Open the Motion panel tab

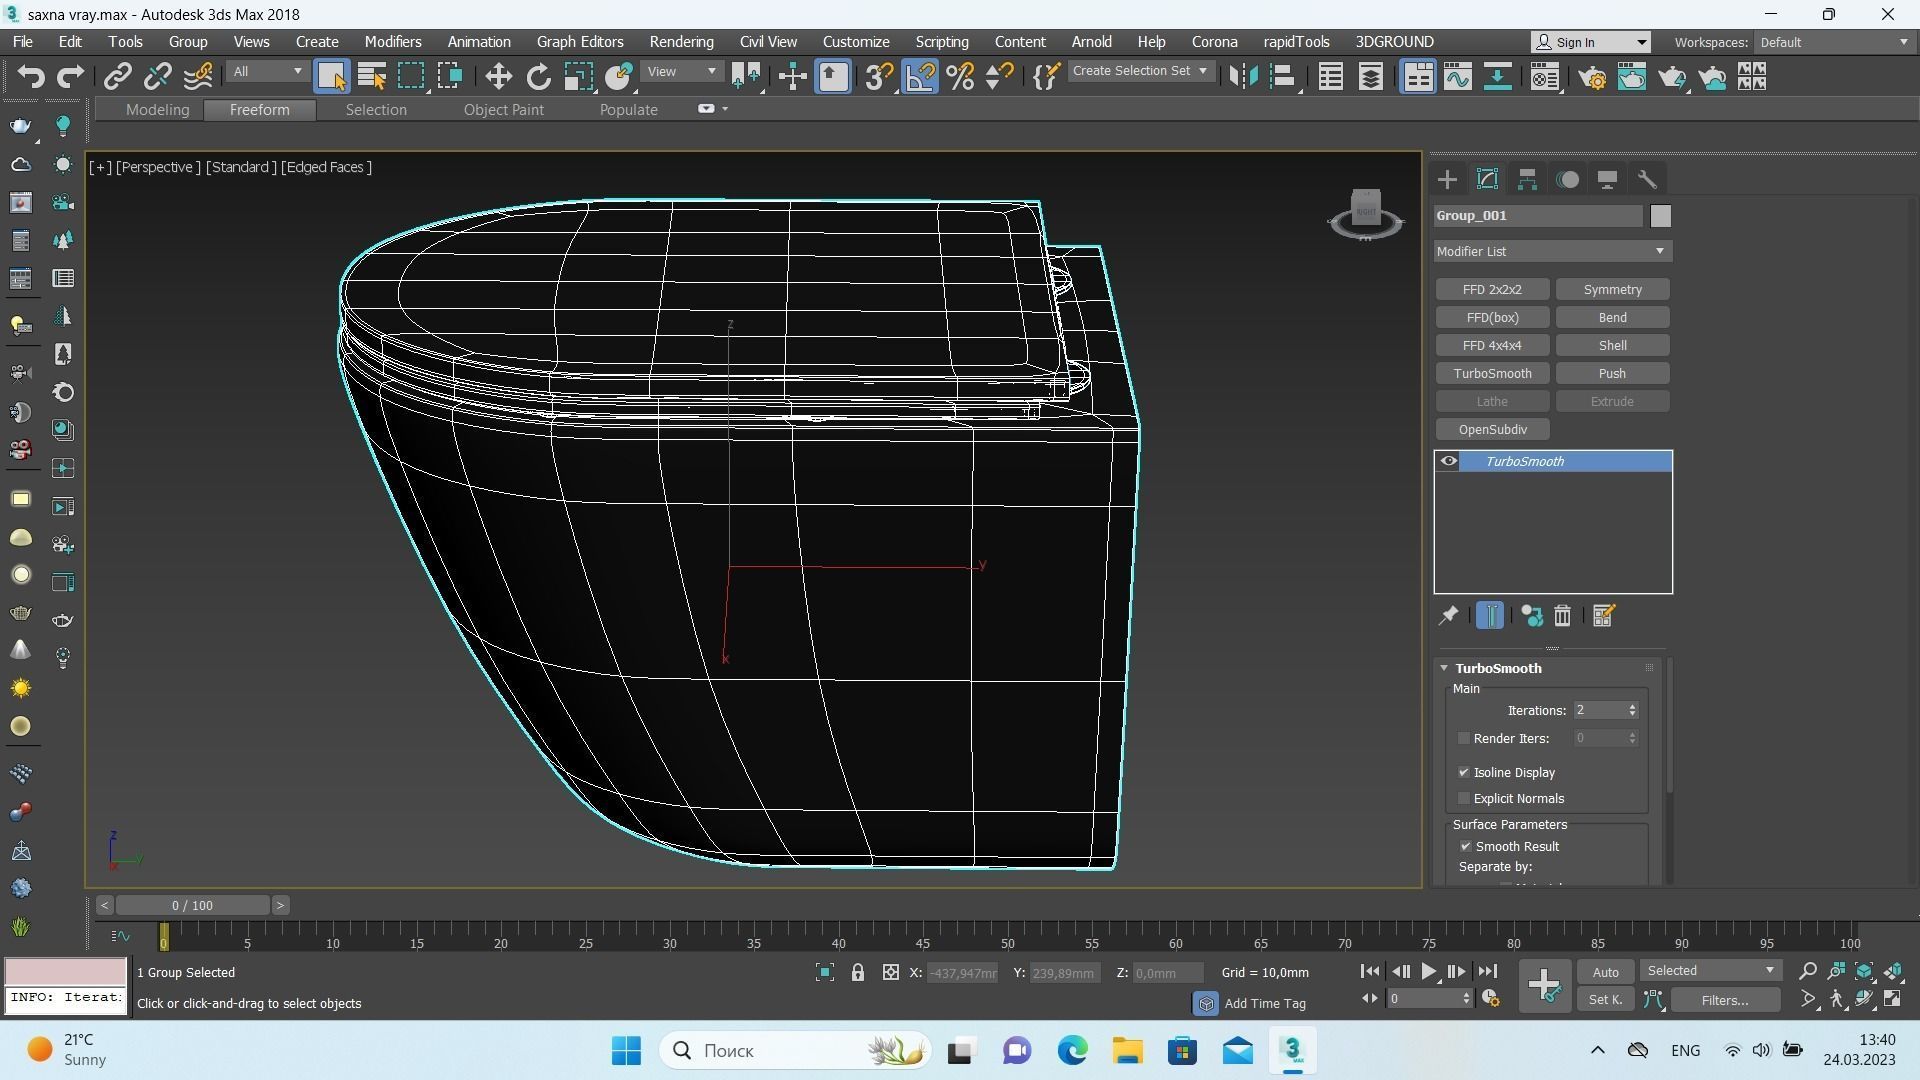1568,180
